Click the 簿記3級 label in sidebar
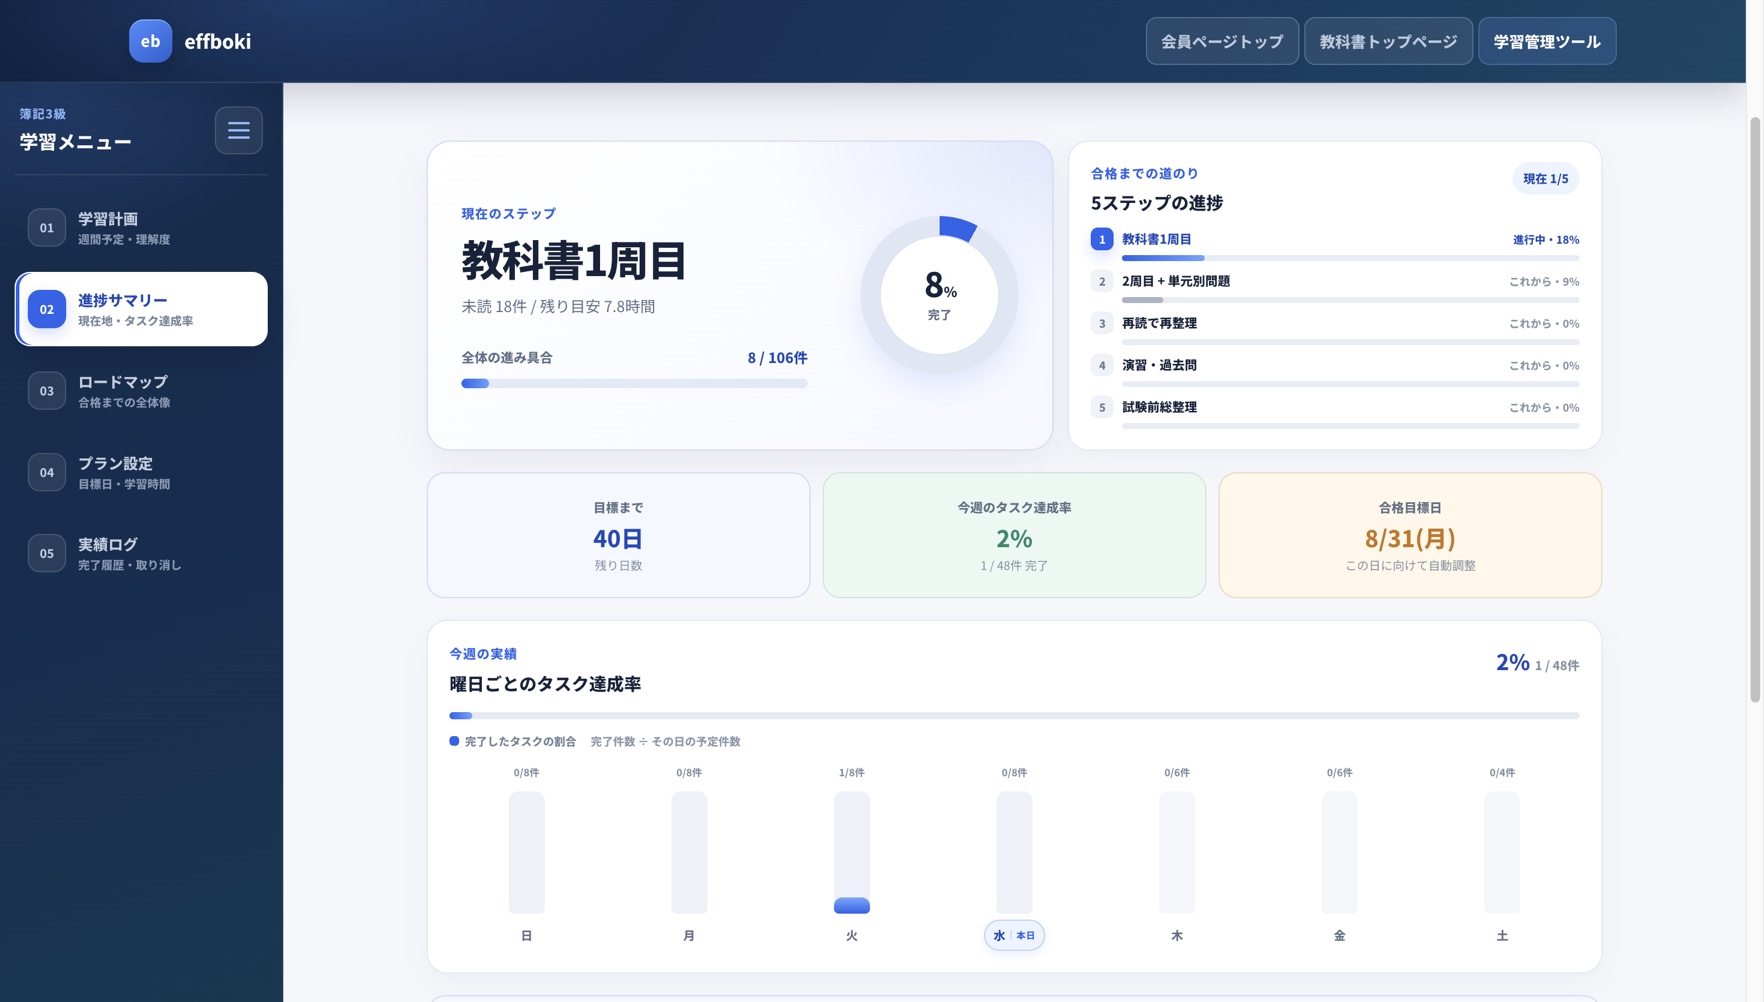The height and width of the screenshot is (1002, 1764). [43, 114]
